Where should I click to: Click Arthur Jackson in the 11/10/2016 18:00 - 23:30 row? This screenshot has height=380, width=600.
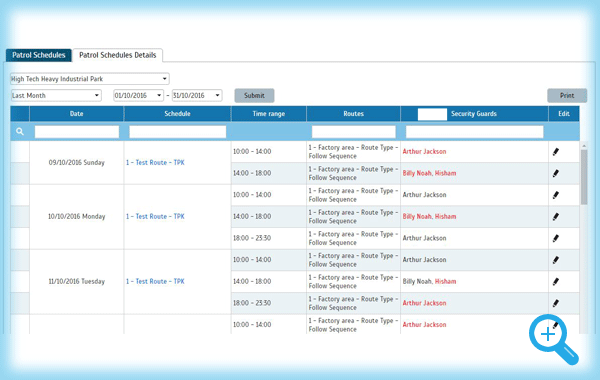pos(424,303)
